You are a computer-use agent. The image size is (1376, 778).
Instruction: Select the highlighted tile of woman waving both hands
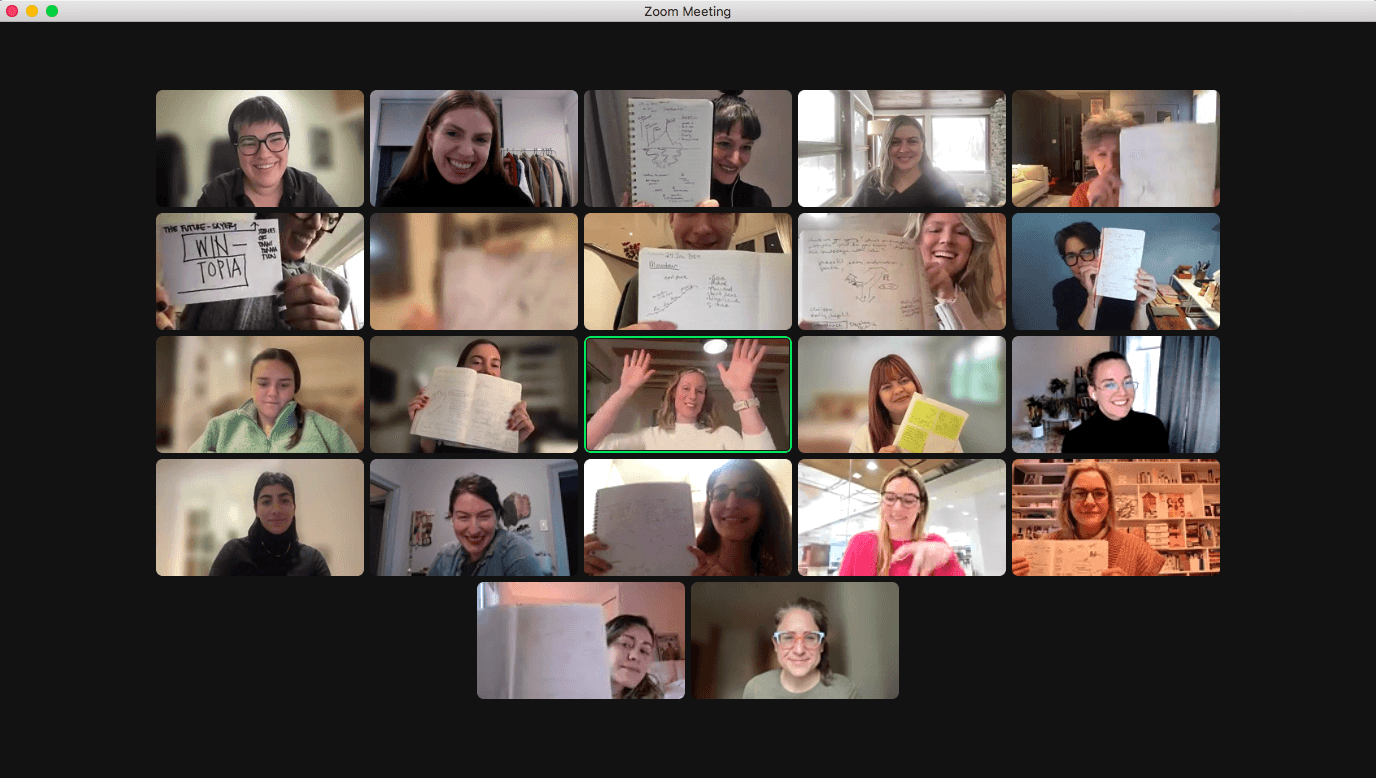pos(687,394)
